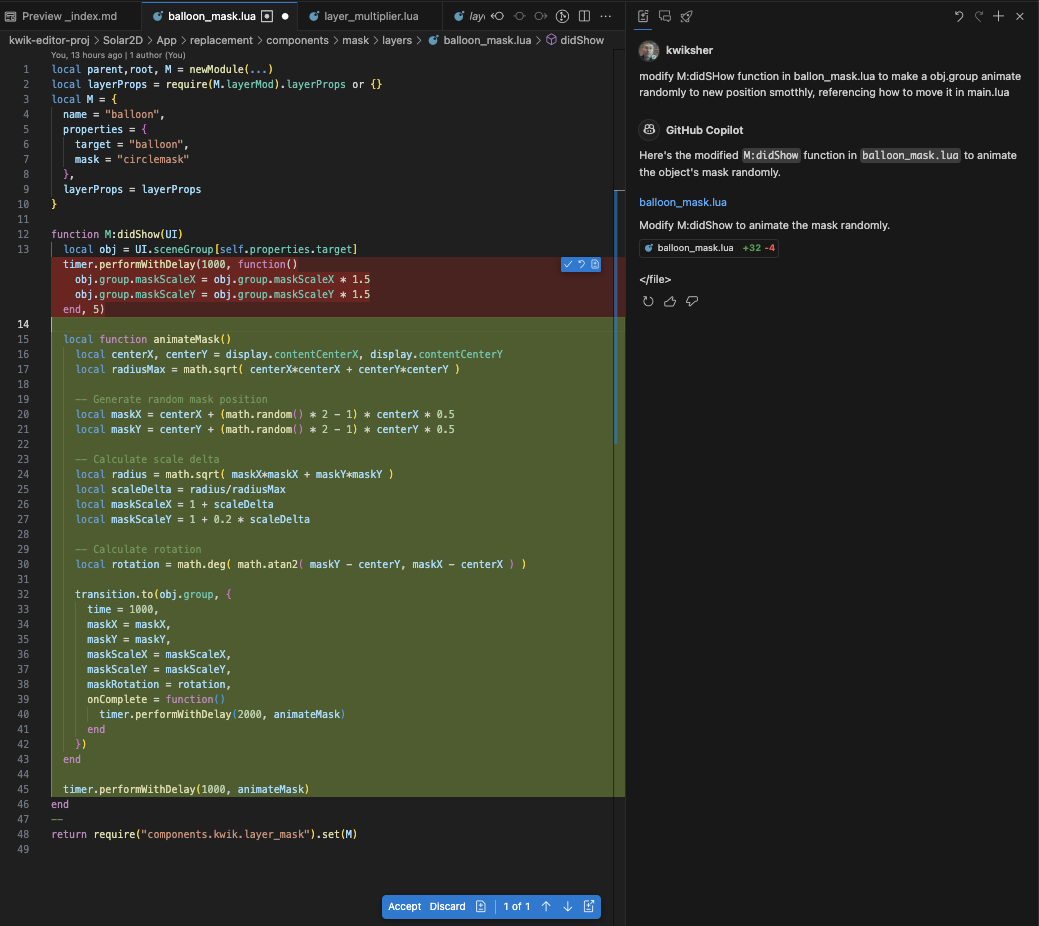Go to next commit revision in toolbar
1039x926 pixels.
pyautogui.click(x=541, y=16)
